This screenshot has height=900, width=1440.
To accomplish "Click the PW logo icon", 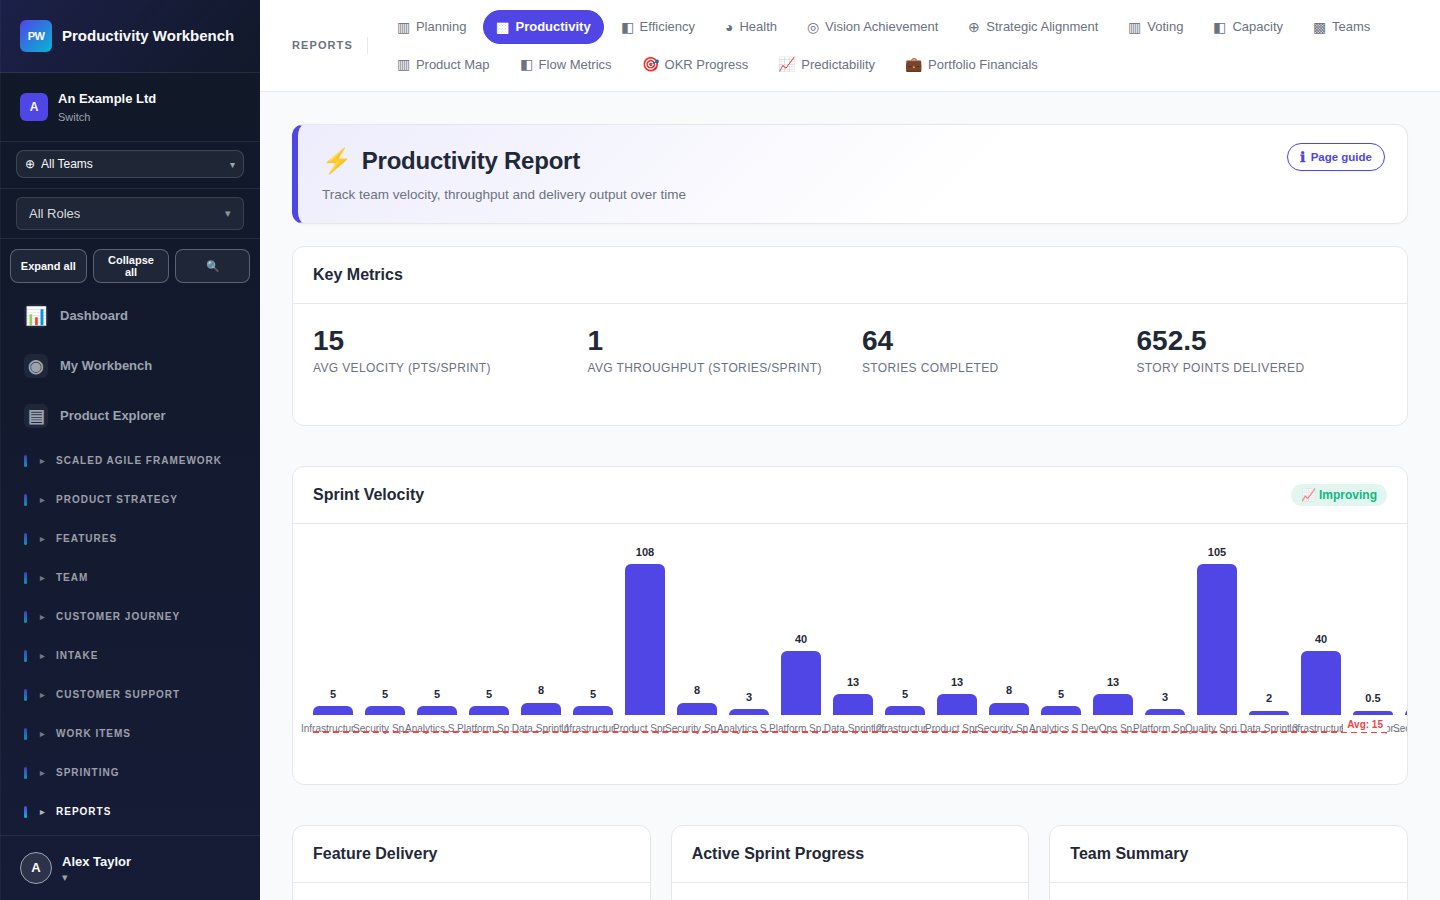I will point(36,36).
